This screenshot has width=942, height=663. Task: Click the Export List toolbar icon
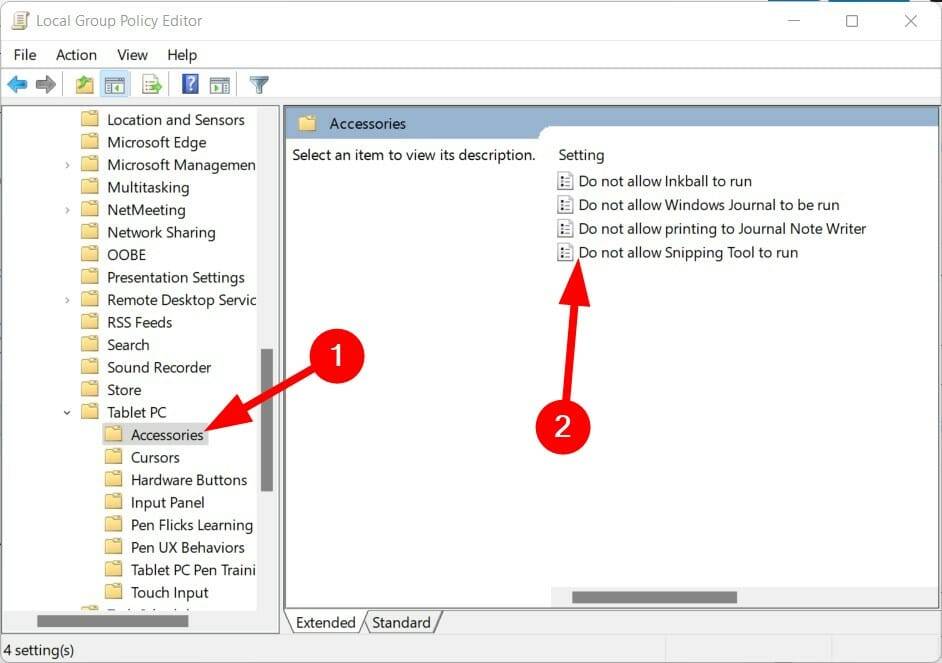tap(151, 85)
